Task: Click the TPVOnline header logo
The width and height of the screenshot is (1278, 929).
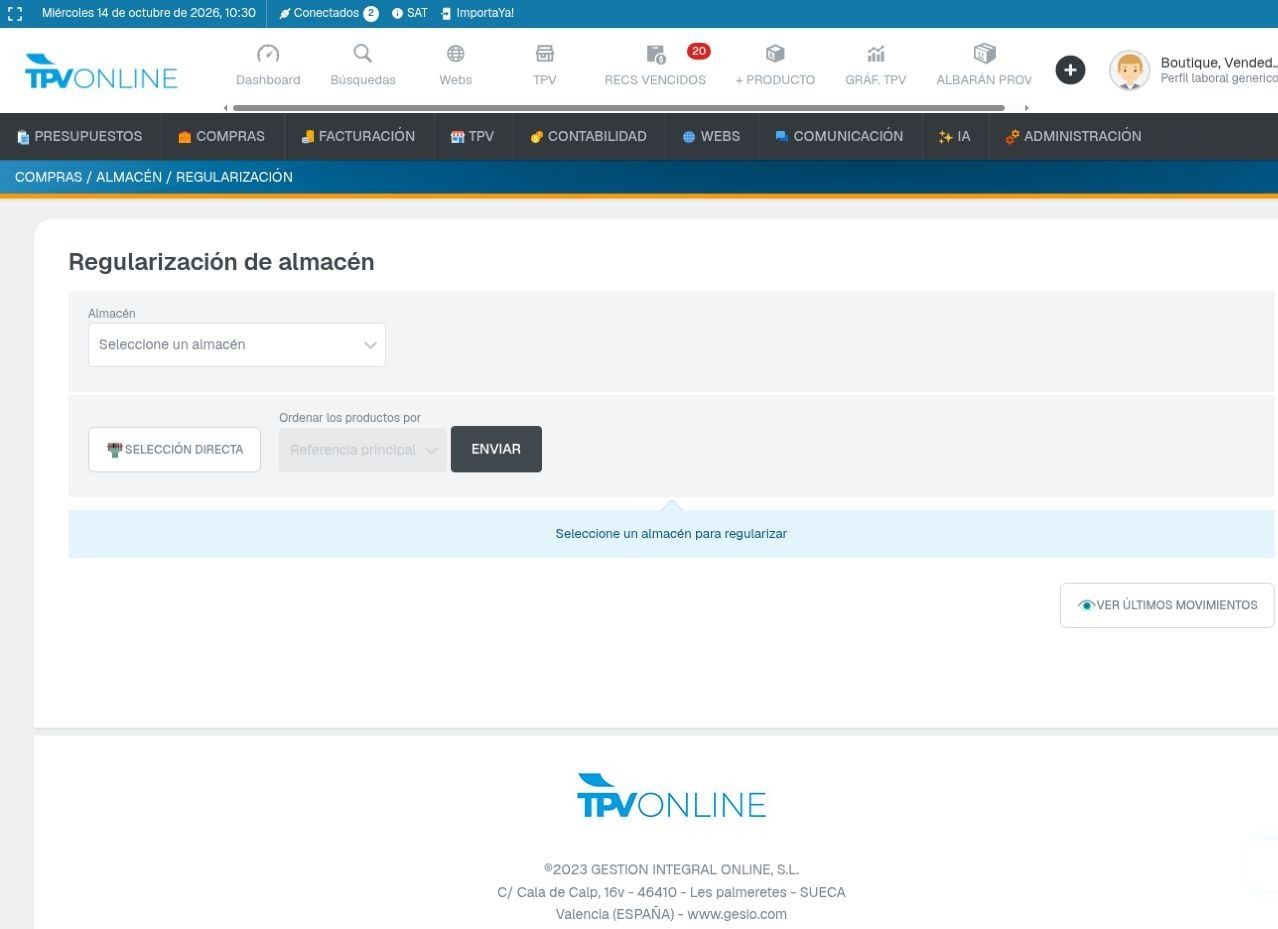Action: 101,72
